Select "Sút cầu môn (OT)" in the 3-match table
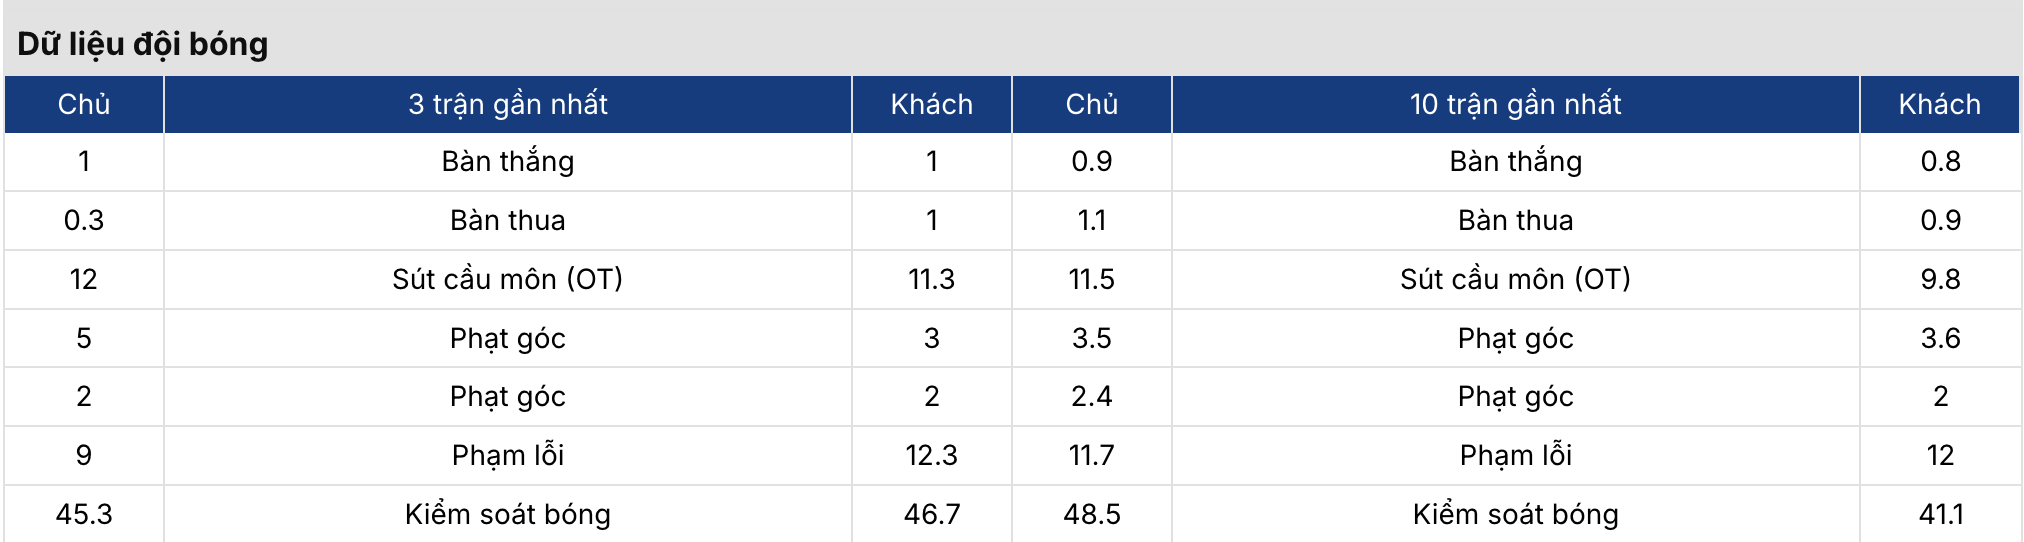2024x542 pixels. 507,279
